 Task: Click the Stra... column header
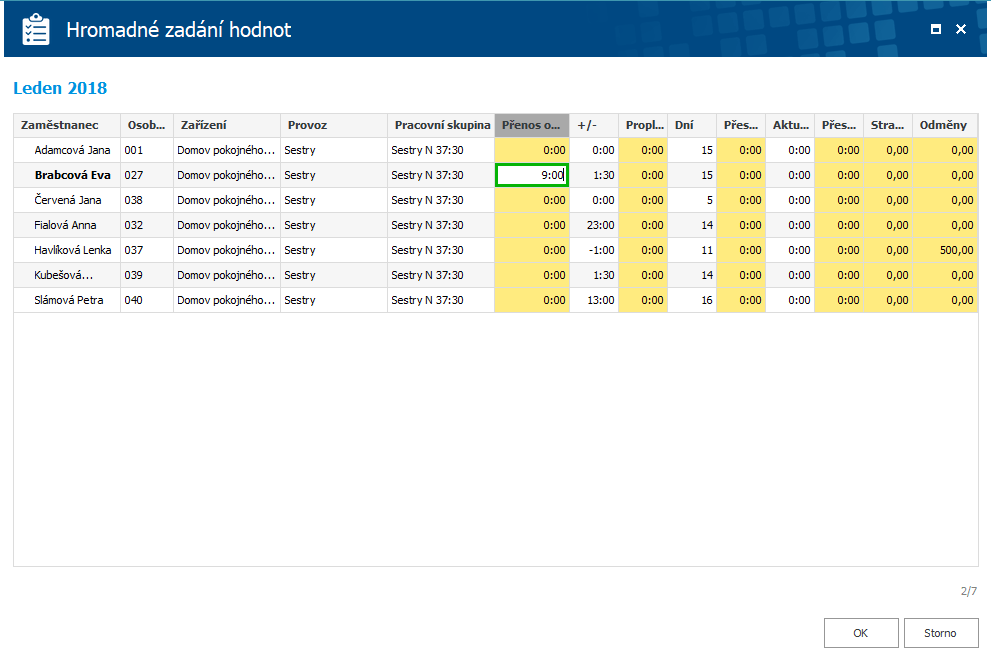coord(888,125)
